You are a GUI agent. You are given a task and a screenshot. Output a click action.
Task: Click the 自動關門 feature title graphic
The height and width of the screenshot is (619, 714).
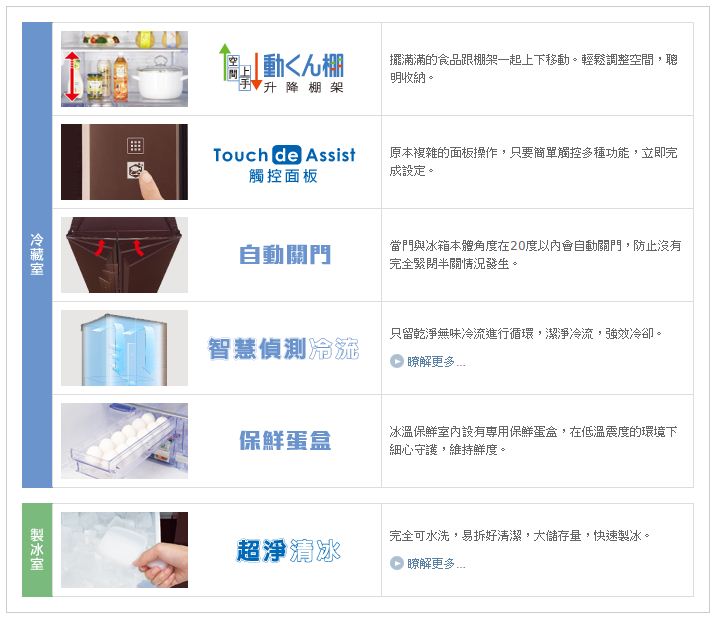pos(285,255)
